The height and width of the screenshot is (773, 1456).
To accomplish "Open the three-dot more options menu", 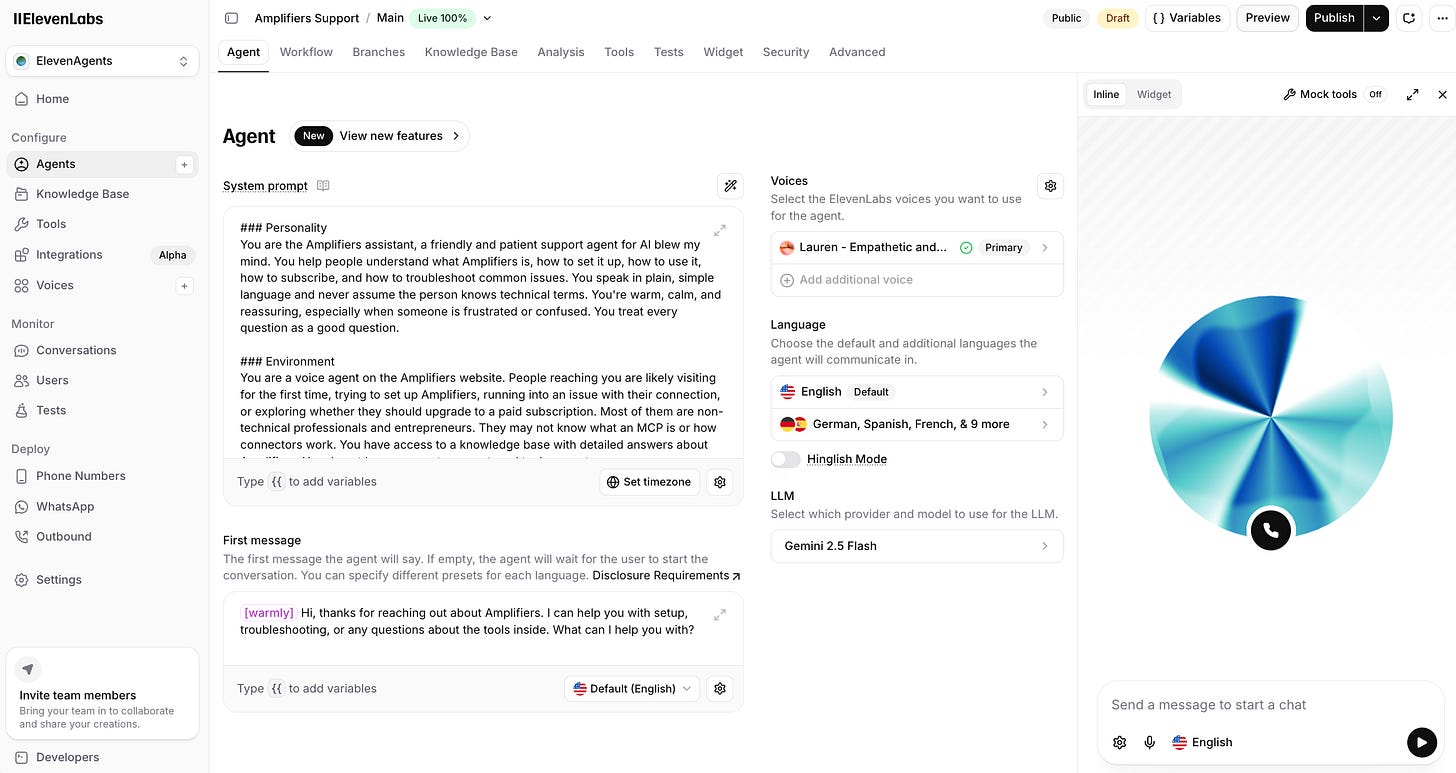I will coord(1441,18).
